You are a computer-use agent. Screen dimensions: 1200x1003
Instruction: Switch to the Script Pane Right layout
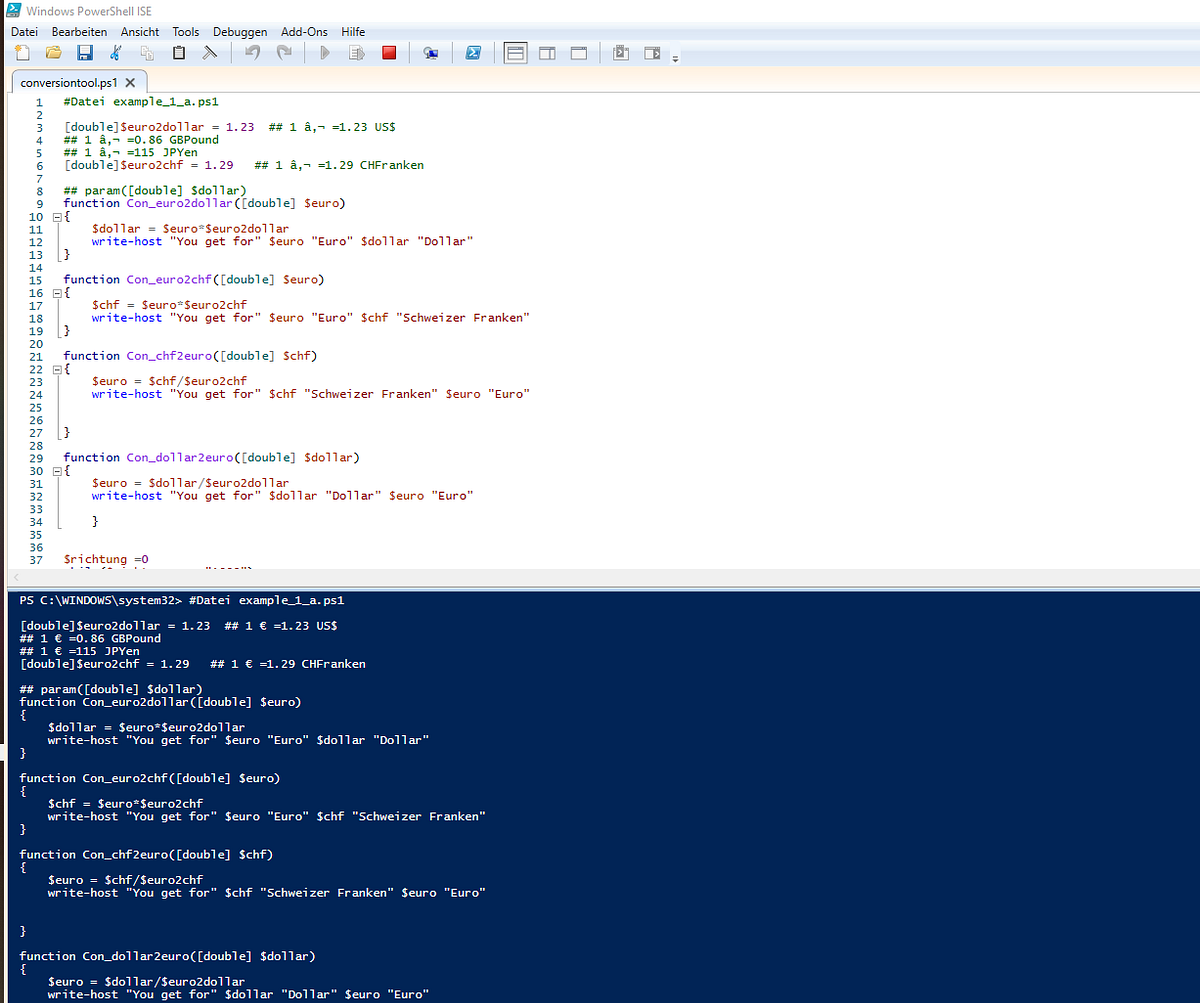[547, 52]
